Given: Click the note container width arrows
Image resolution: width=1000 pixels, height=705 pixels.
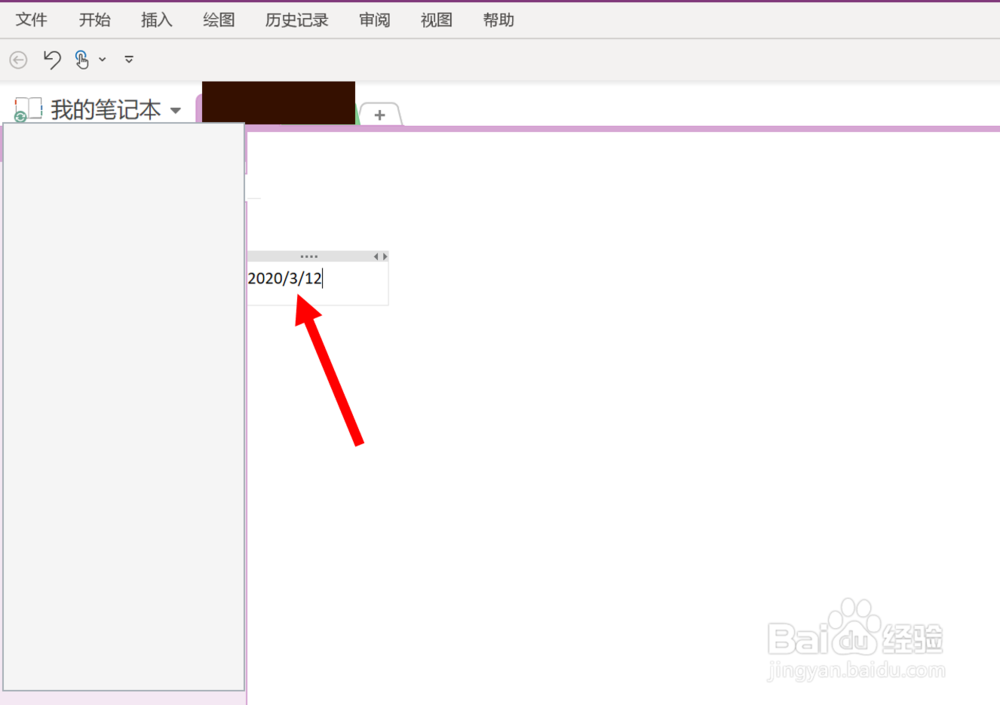Looking at the screenshot, I should coord(380,256).
